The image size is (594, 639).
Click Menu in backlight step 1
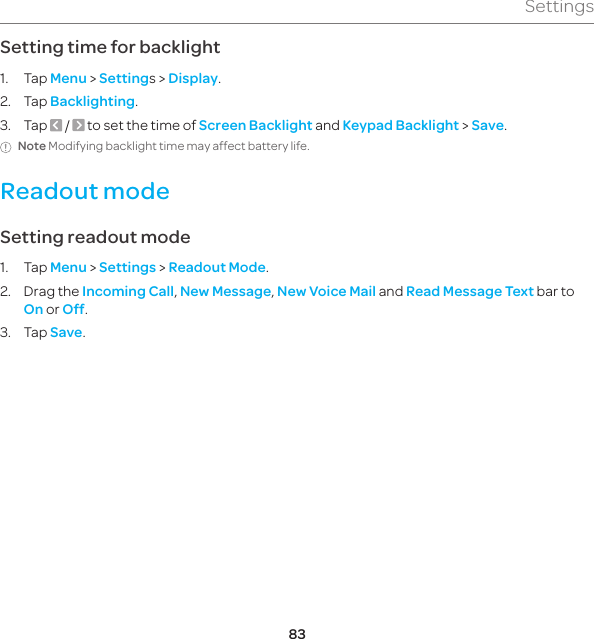point(68,78)
